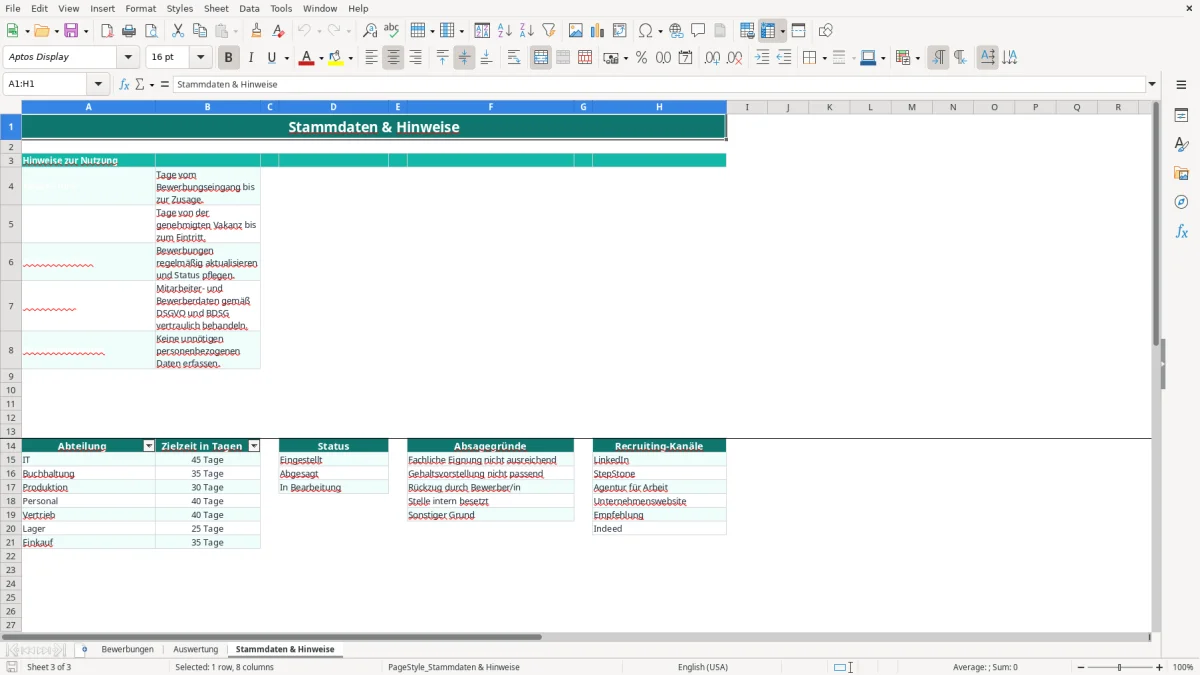Screen dimensions: 1200x675
Task: Open the sidebar Properties panel
Action: (x=1181, y=116)
